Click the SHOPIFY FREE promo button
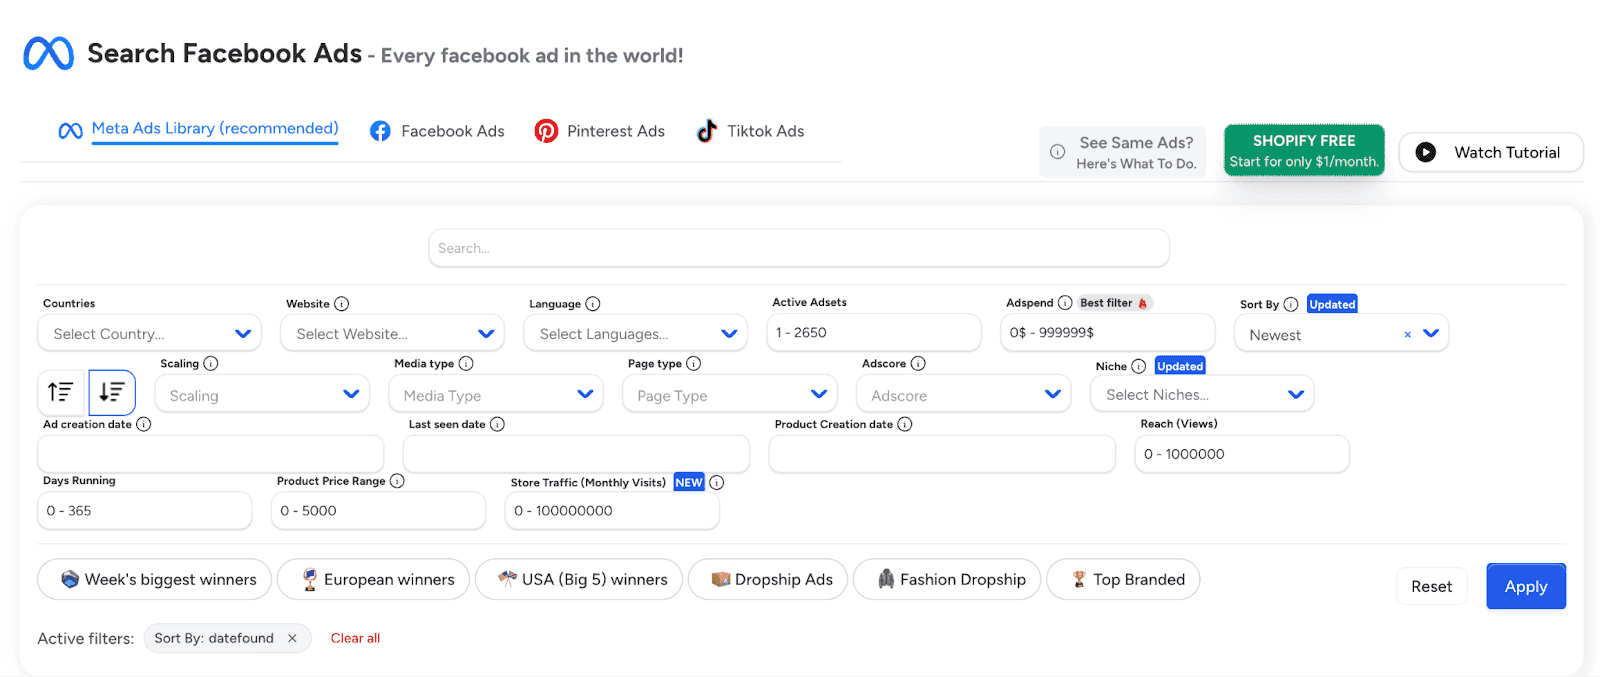This screenshot has height=677, width=1600. pyautogui.click(x=1304, y=150)
